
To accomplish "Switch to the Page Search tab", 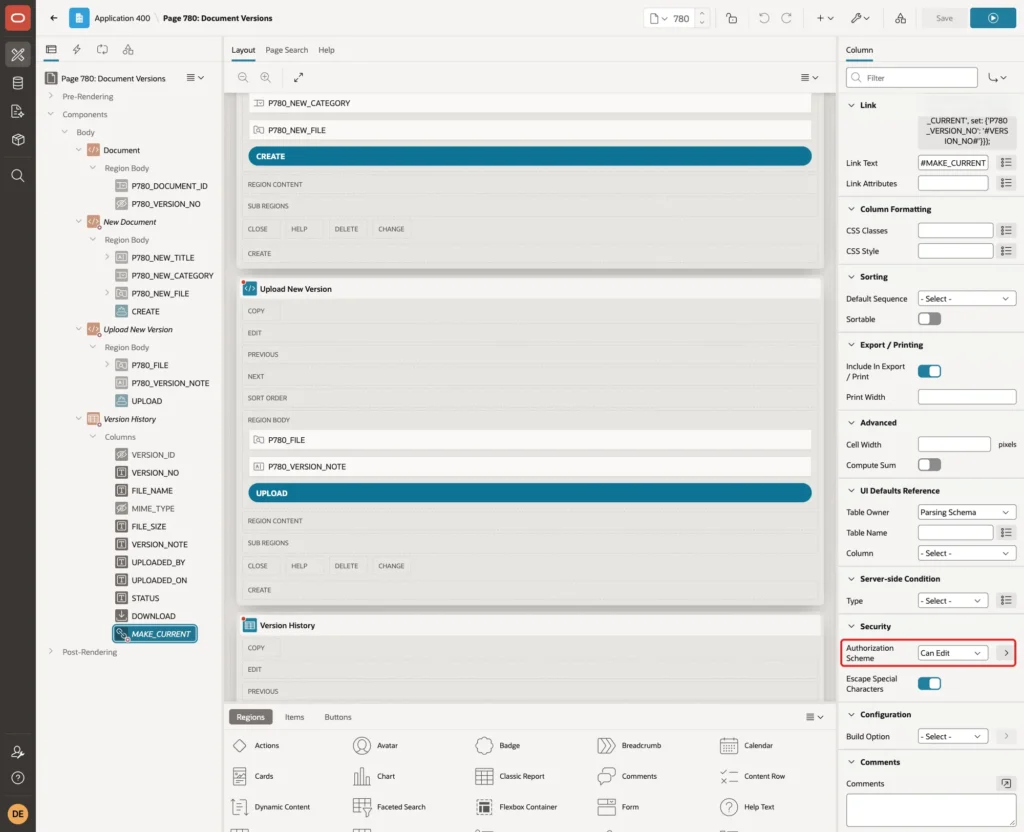I will pos(286,50).
